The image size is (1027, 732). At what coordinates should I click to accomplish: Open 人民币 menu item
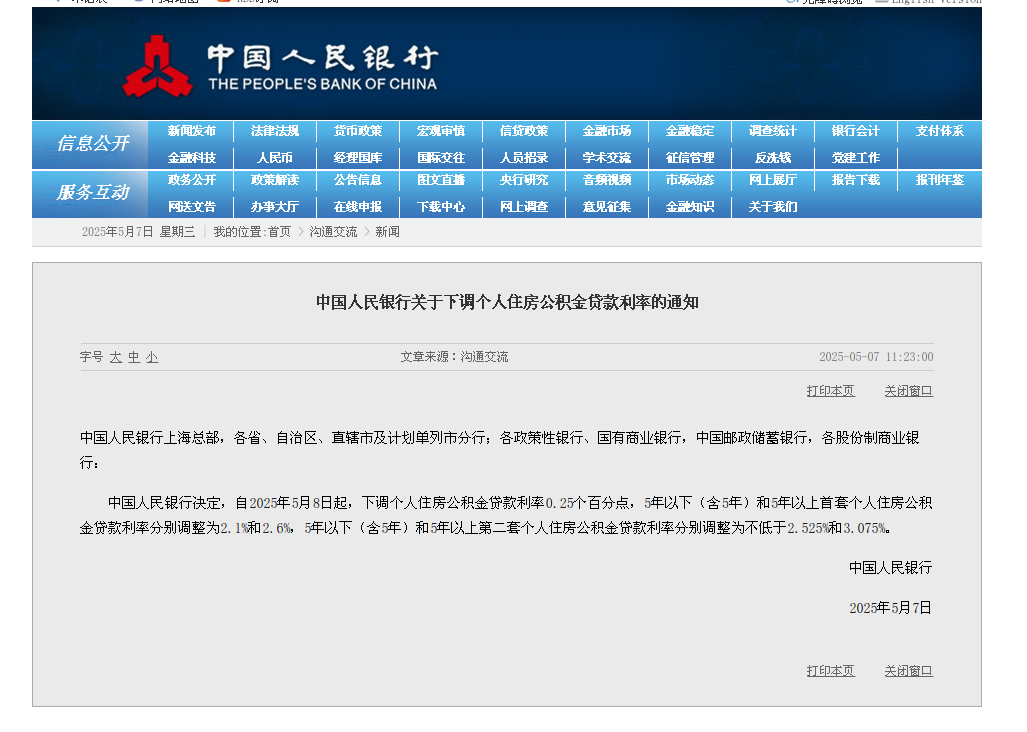pos(274,158)
